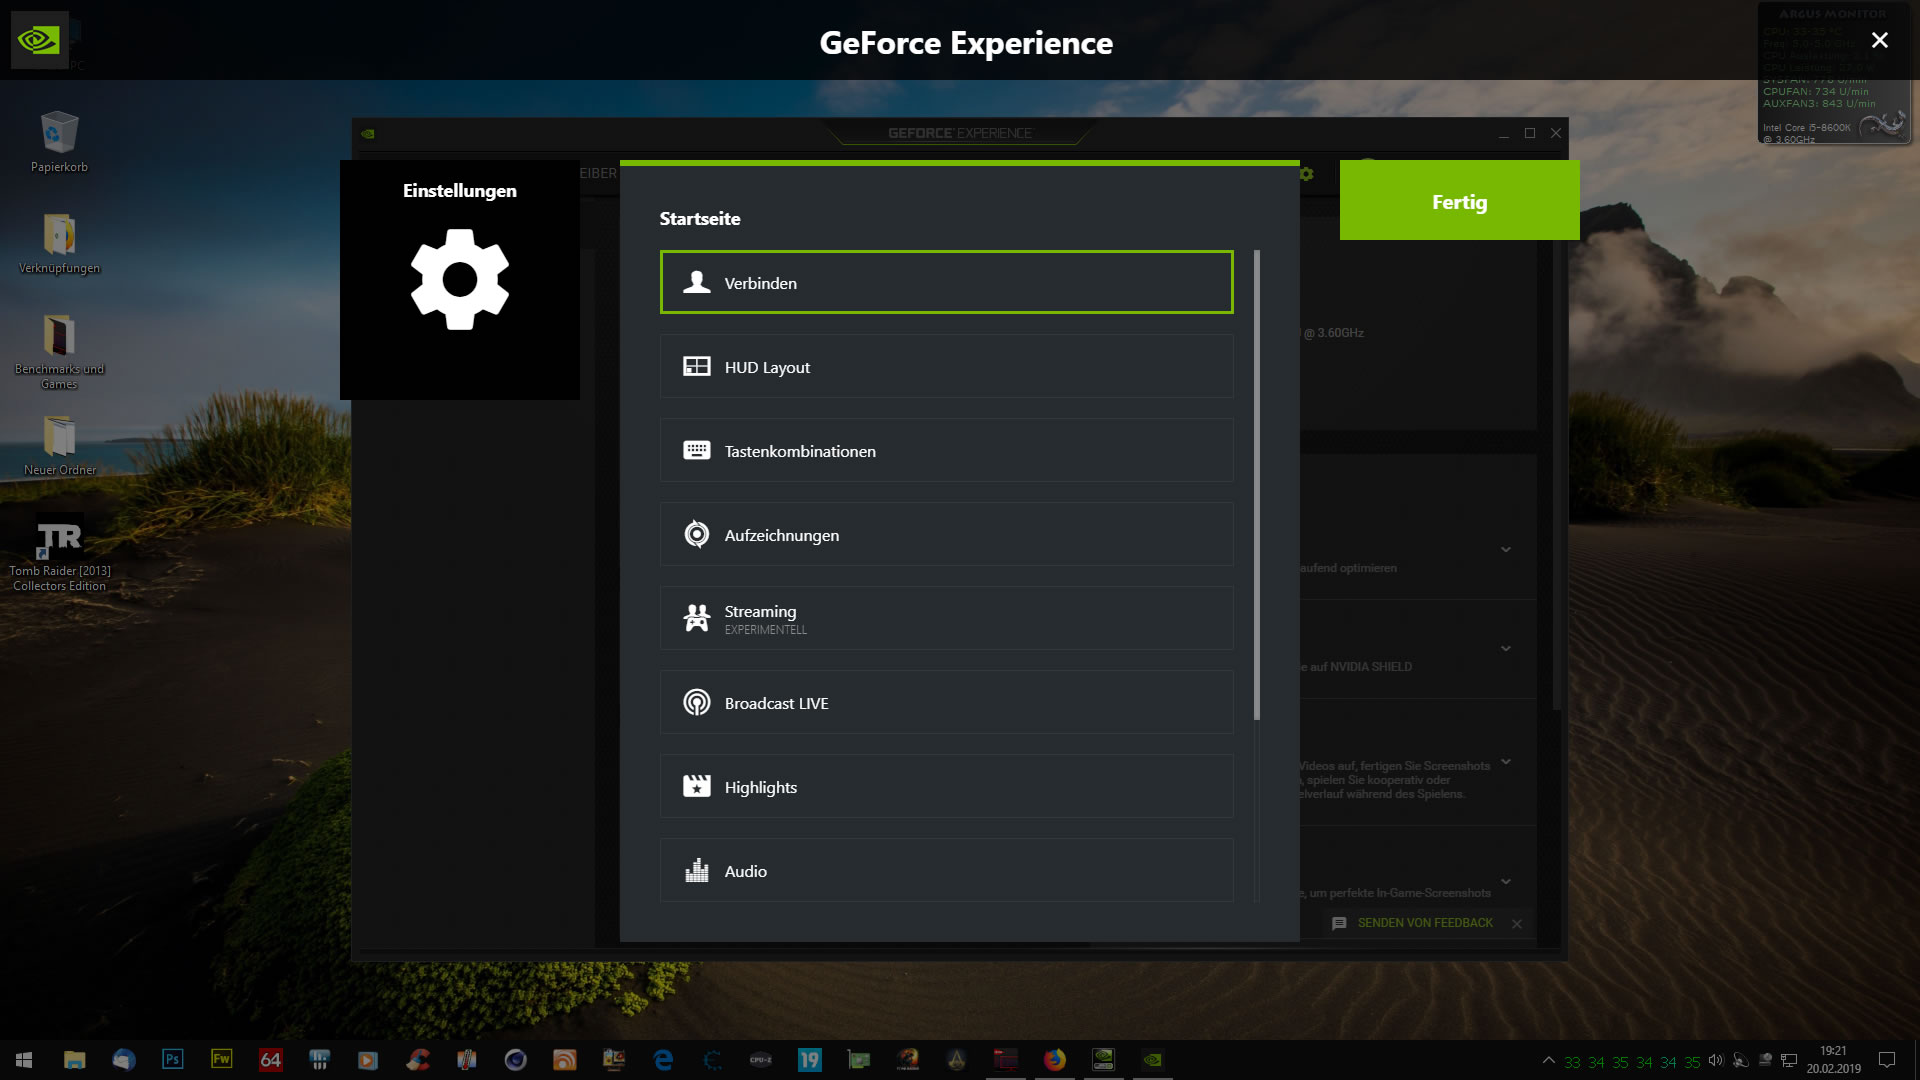Click the volume speaker tray icon
This screenshot has width=1920, height=1080.
click(x=1716, y=1060)
